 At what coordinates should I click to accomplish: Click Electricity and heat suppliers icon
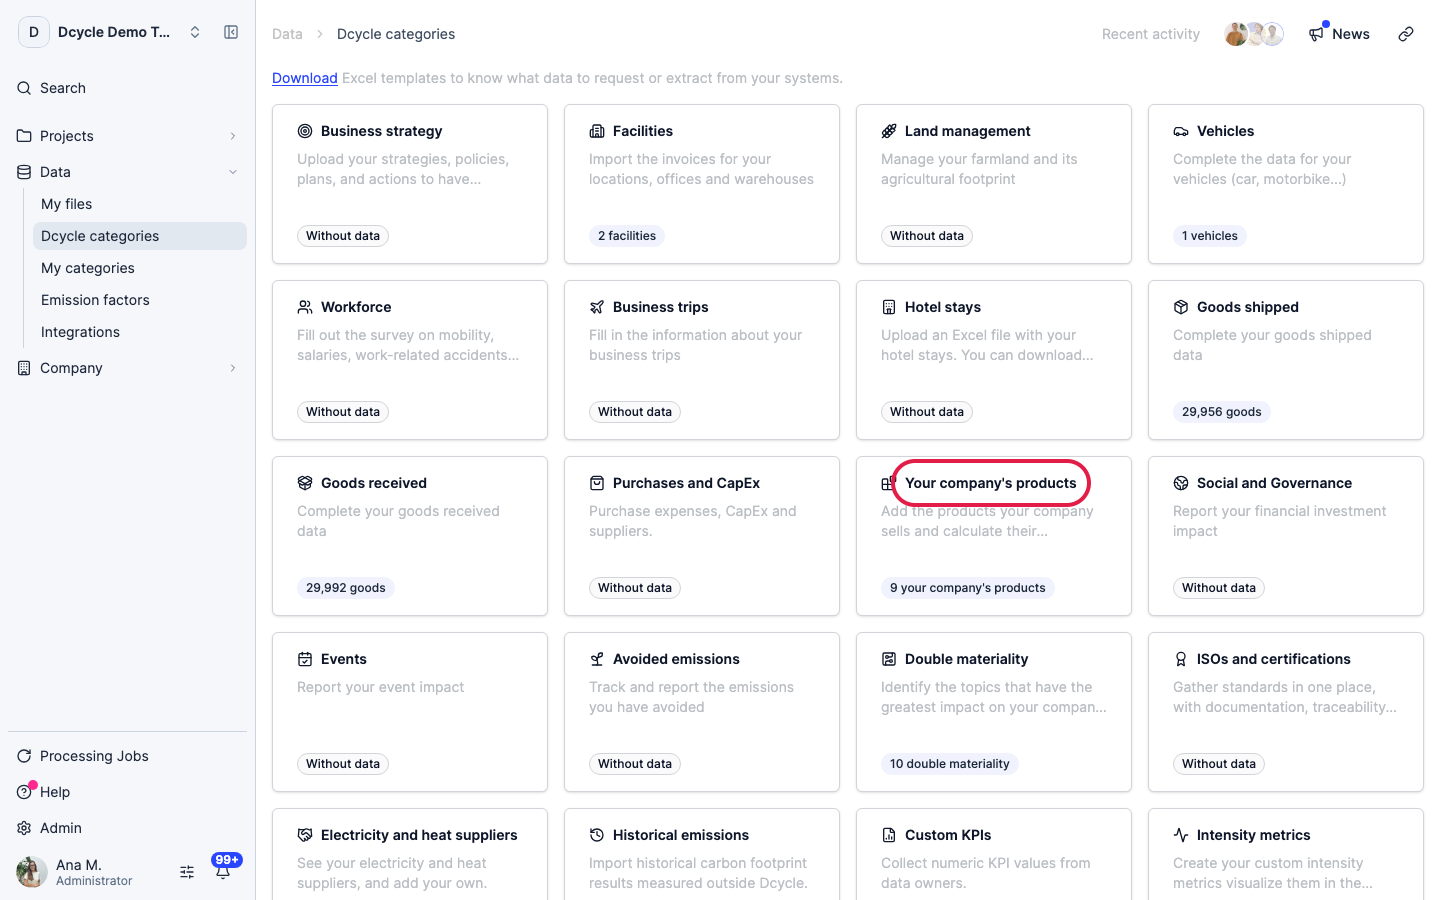coord(305,835)
